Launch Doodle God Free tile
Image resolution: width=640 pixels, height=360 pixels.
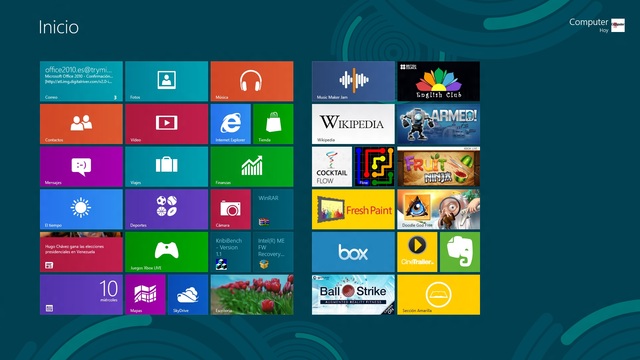439,209
